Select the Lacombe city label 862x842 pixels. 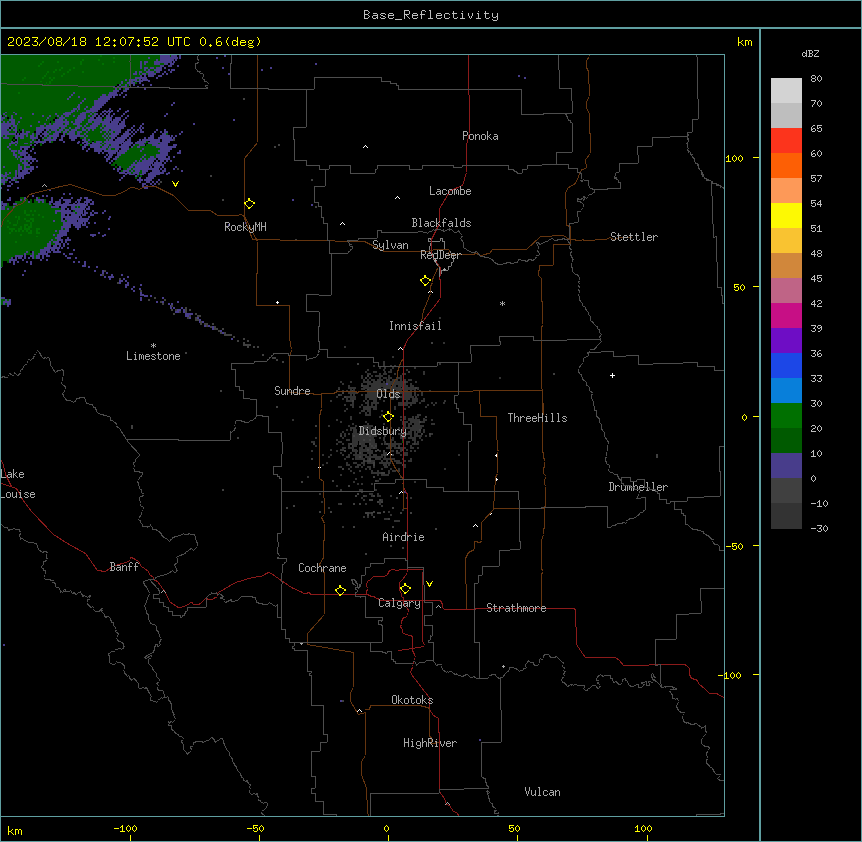(450, 191)
